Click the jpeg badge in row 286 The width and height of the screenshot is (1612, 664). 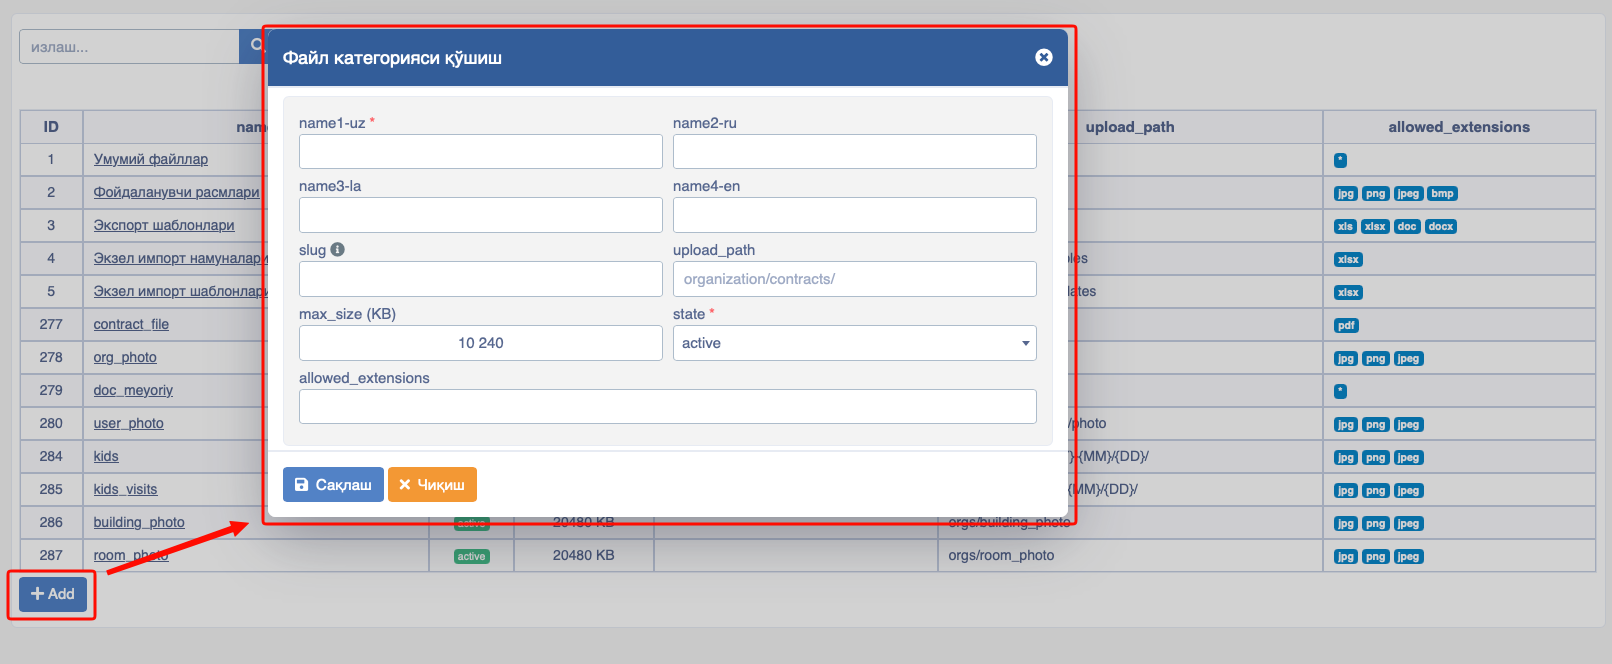(1408, 523)
